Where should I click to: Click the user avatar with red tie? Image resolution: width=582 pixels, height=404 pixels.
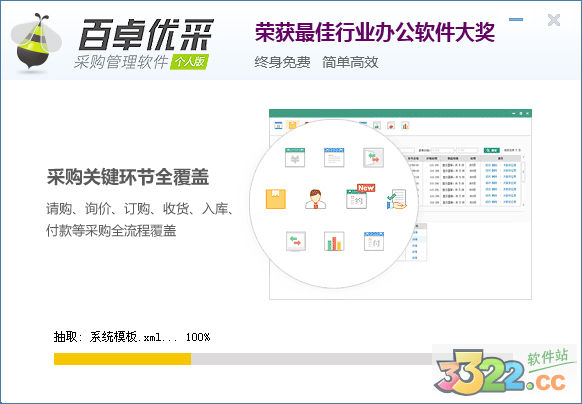315,199
